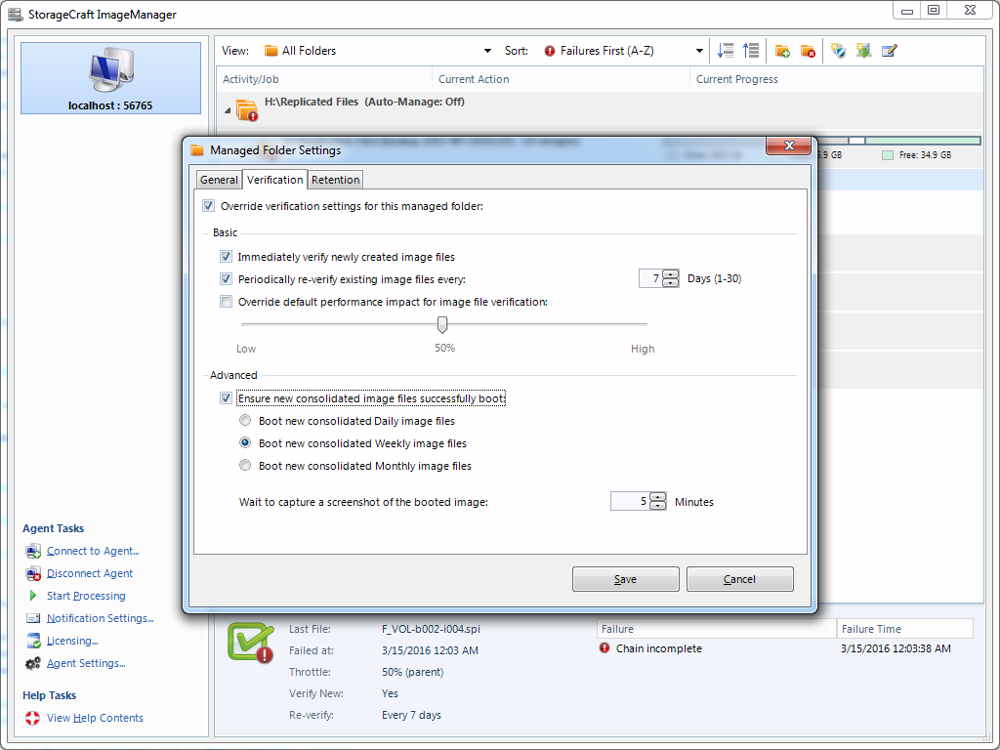
Task: Add a managed folder with the folder-plus icon
Action: pyautogui.click(x=783, y=50)
